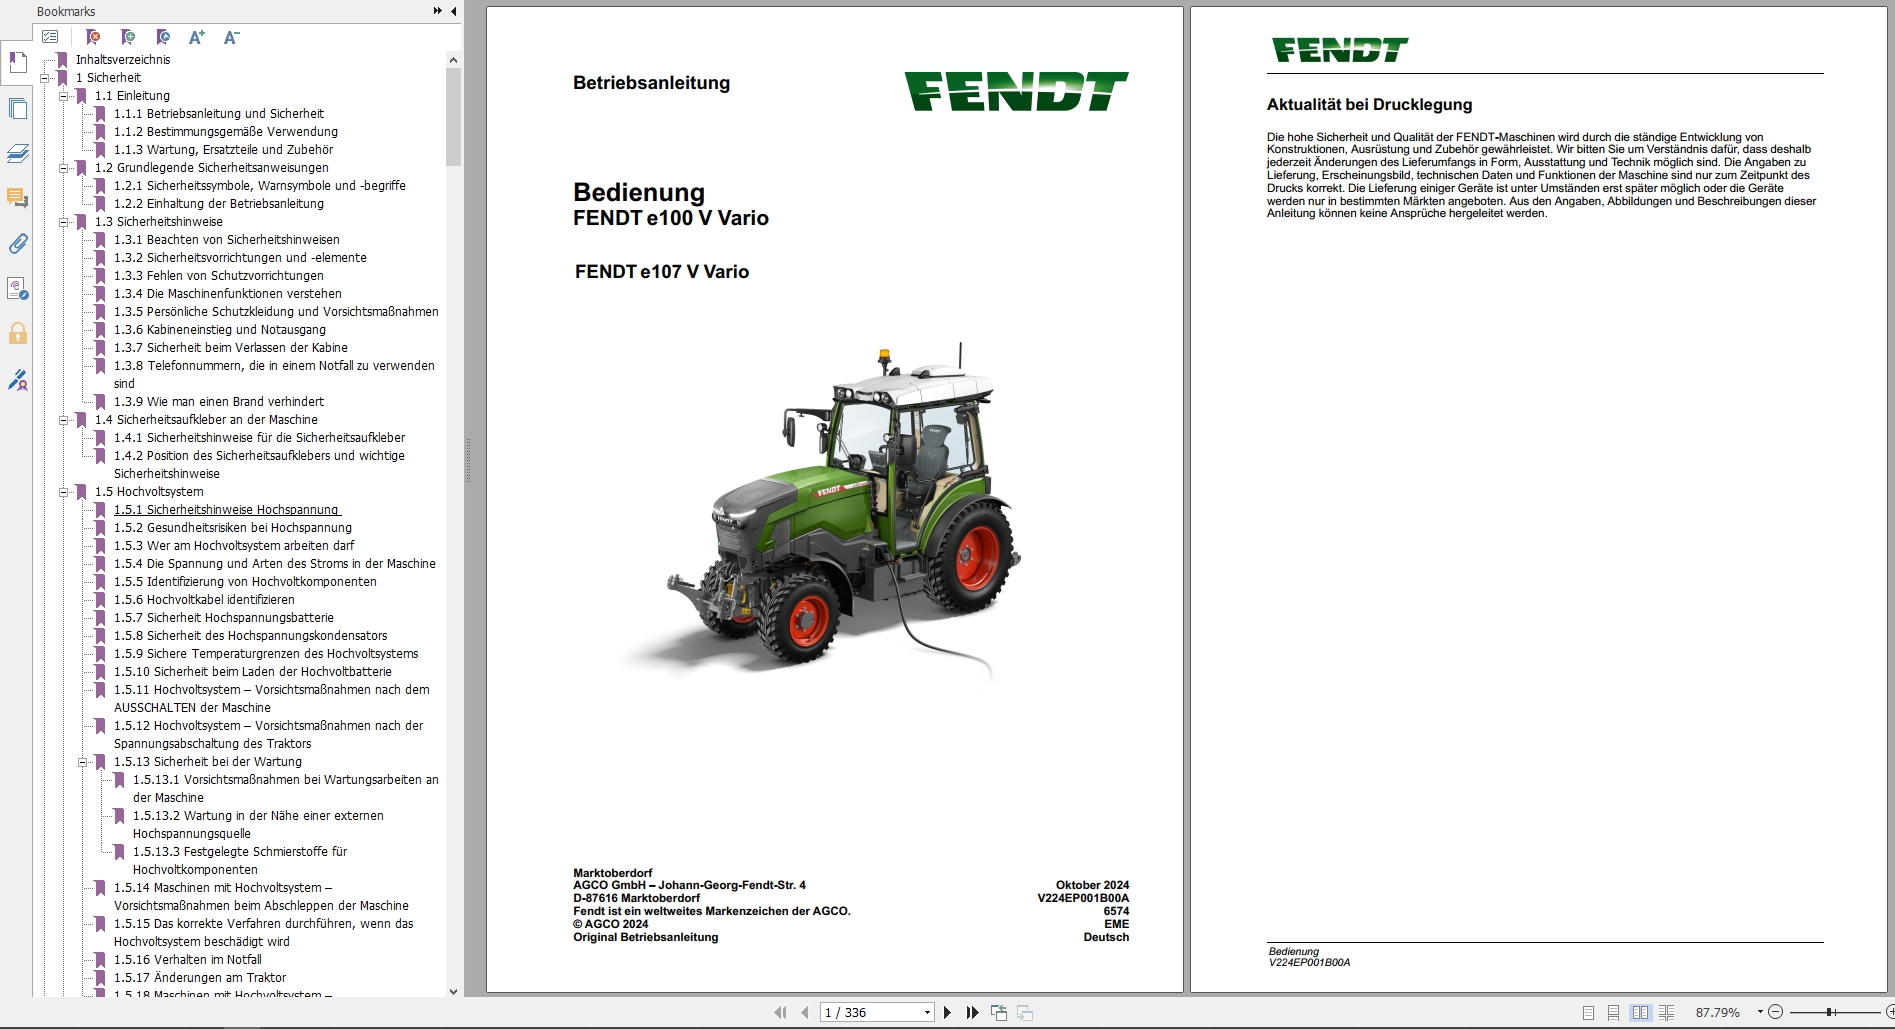Click the delete bookmark icon
The image size is (1895, 1029).
pos(93,37)
